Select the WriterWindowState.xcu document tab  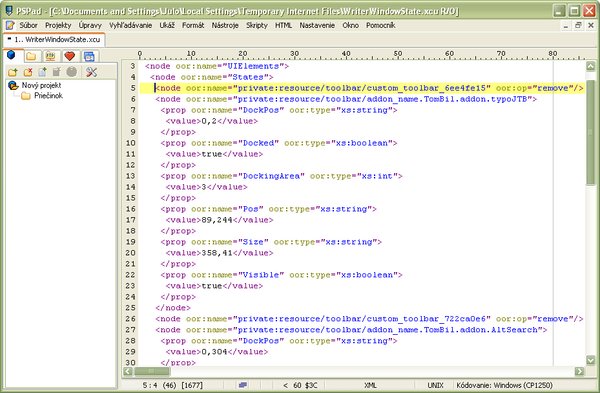point(54,39)
